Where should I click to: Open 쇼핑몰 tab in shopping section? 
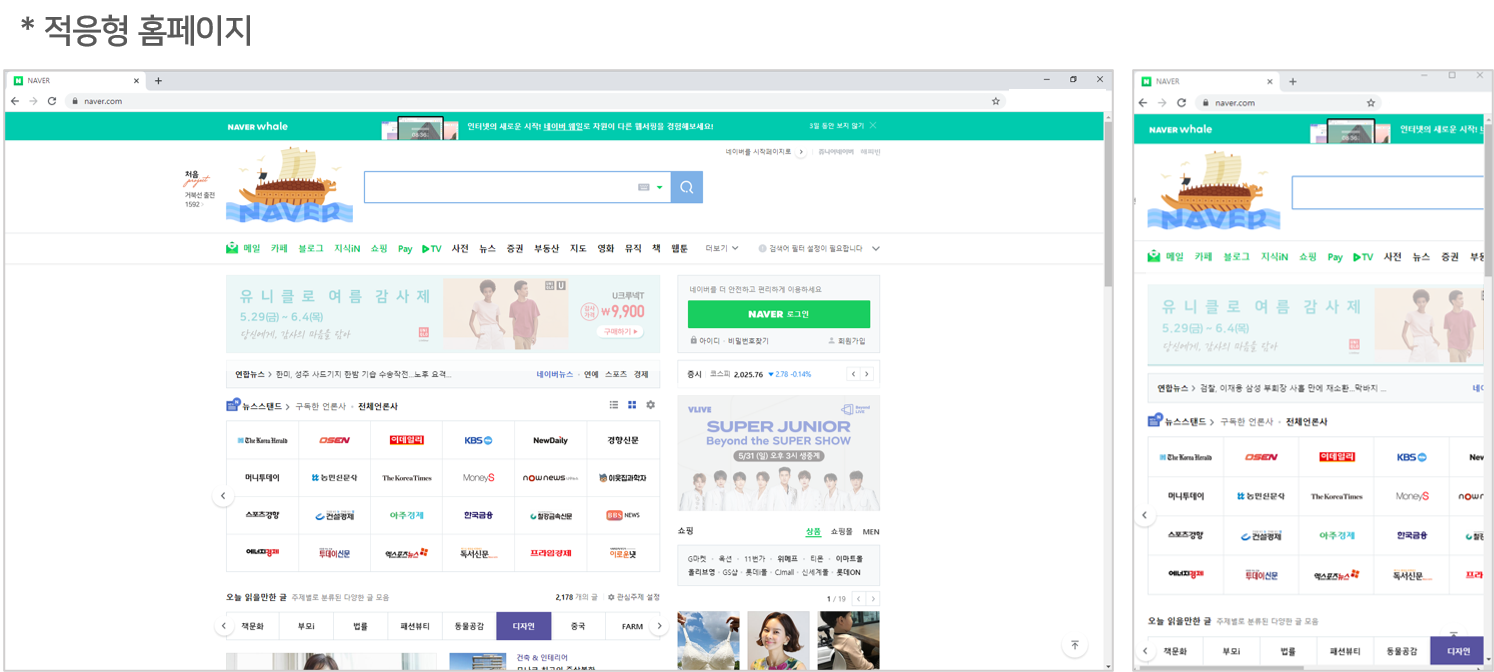(x=842, y=532)
